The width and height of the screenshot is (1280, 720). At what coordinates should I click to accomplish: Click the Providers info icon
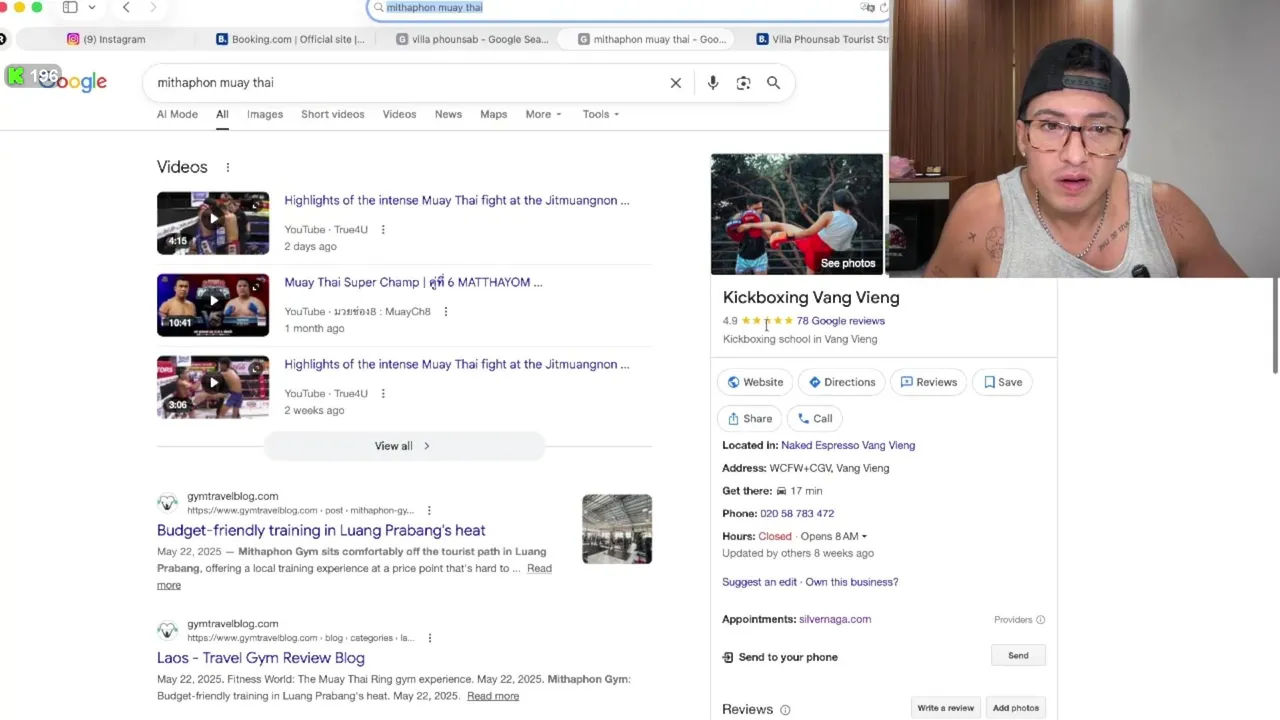pos(1040,620)
